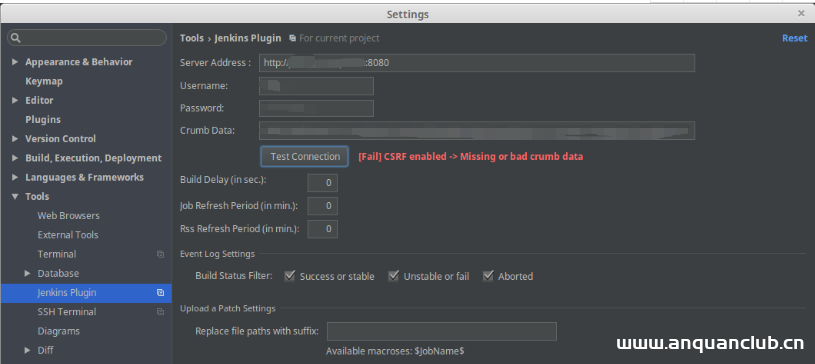Select the Terminal settings entry
Image resolution: width=815 pixels, height=364 pixels.
[57, 254]
